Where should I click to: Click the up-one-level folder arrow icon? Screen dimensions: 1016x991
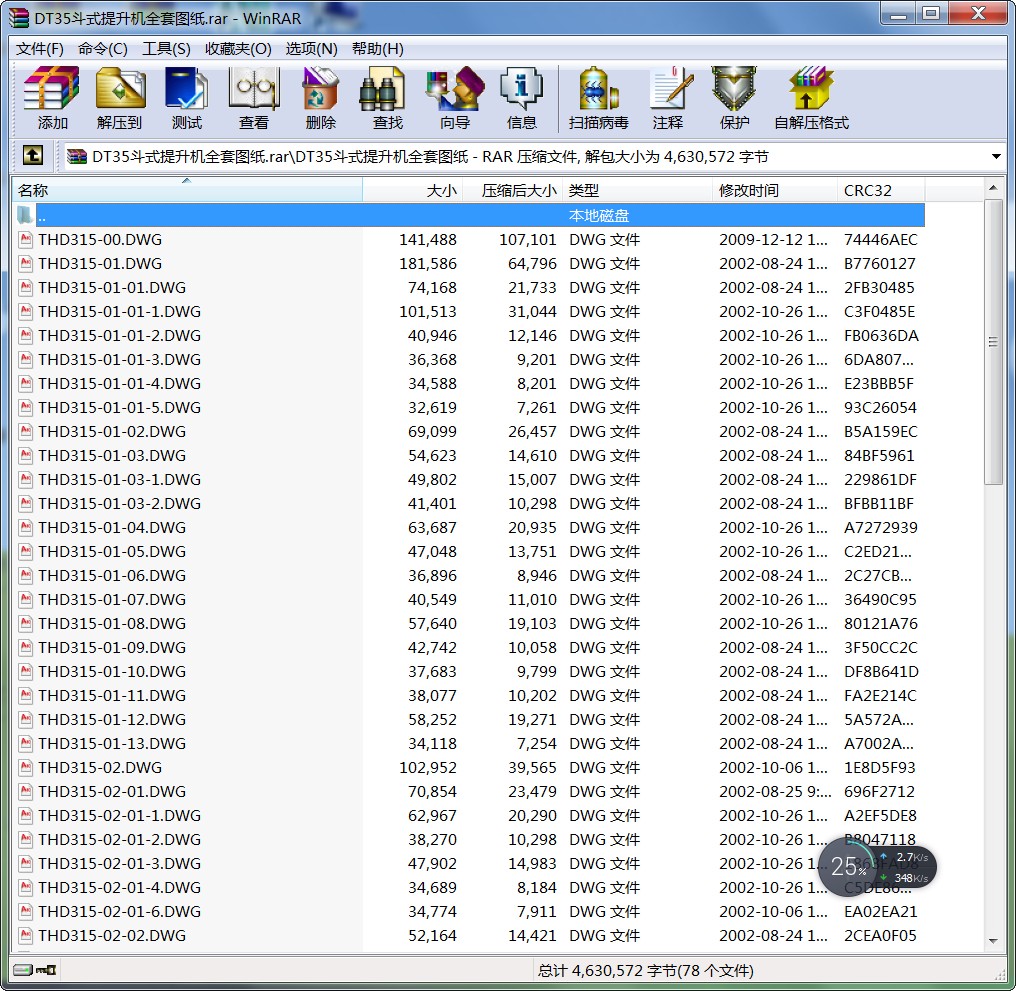click(33, 156)
